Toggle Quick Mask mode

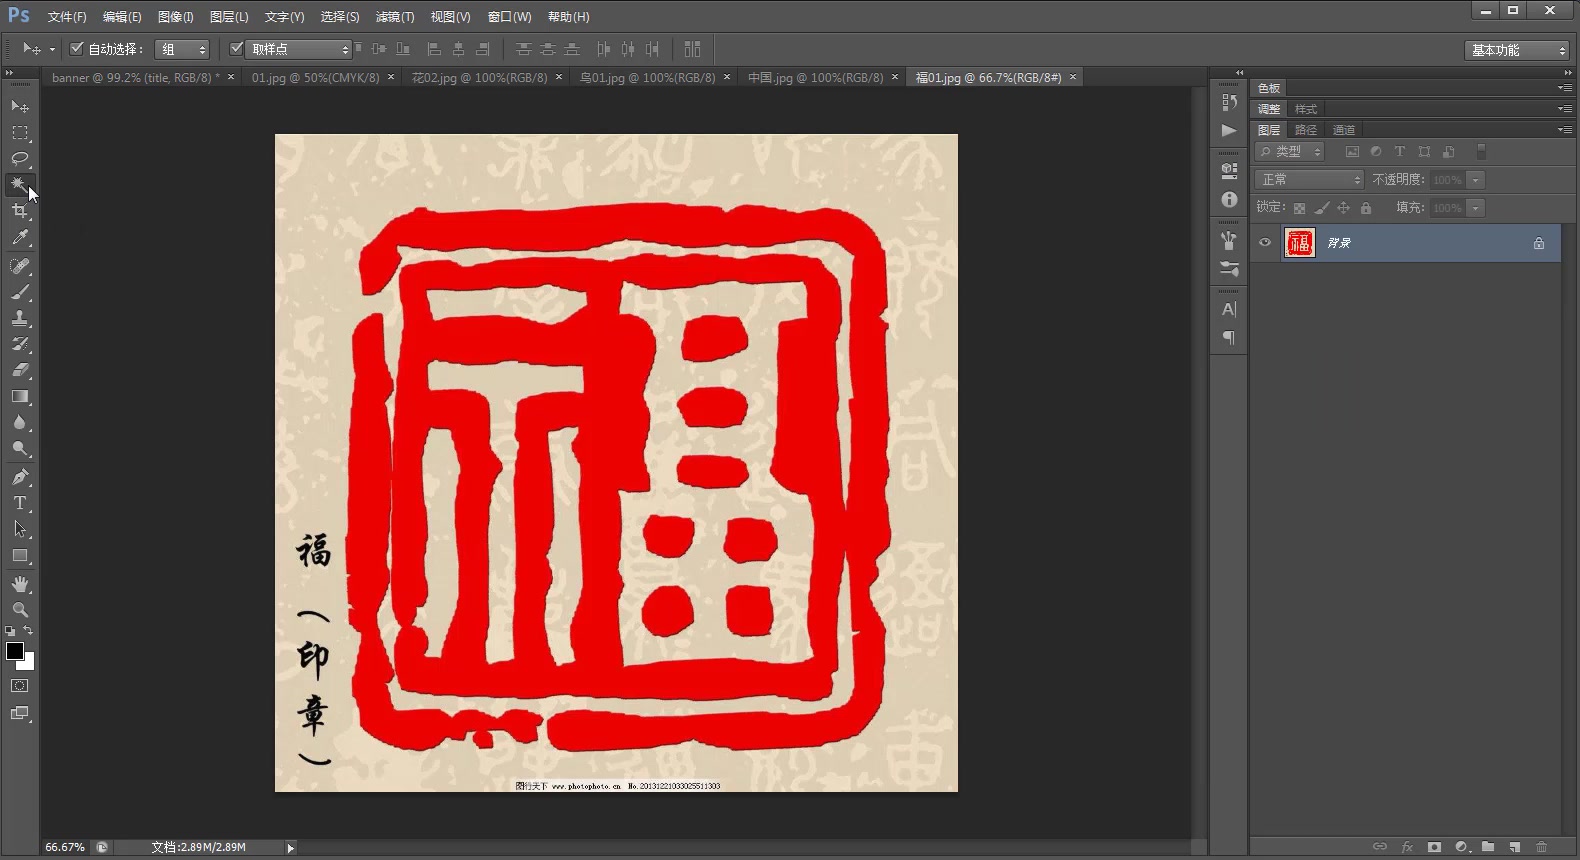[x=19, y=686]
